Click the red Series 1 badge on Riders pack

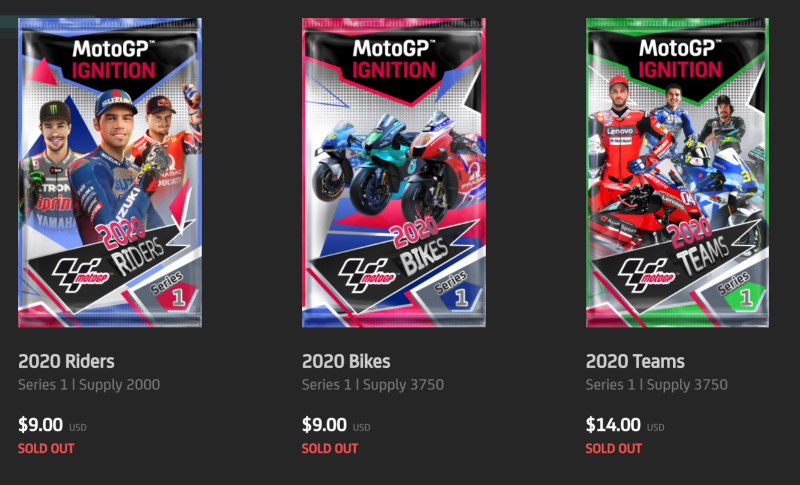click(x=176, y=297)
